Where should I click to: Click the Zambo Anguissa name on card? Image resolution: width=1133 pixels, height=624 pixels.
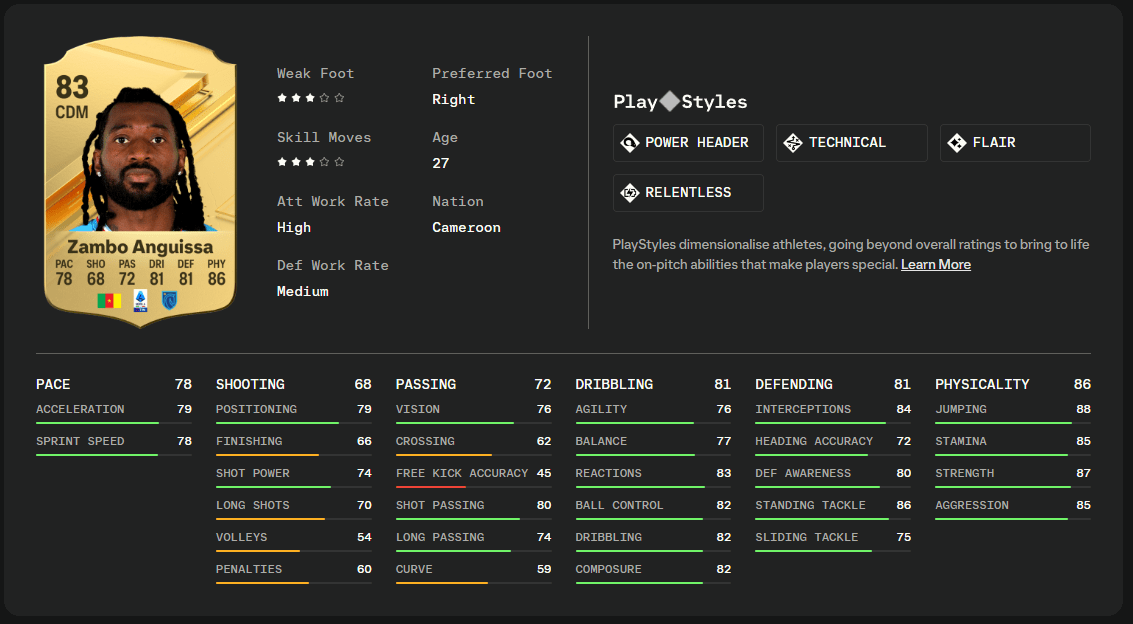click(x=140, y=247)
